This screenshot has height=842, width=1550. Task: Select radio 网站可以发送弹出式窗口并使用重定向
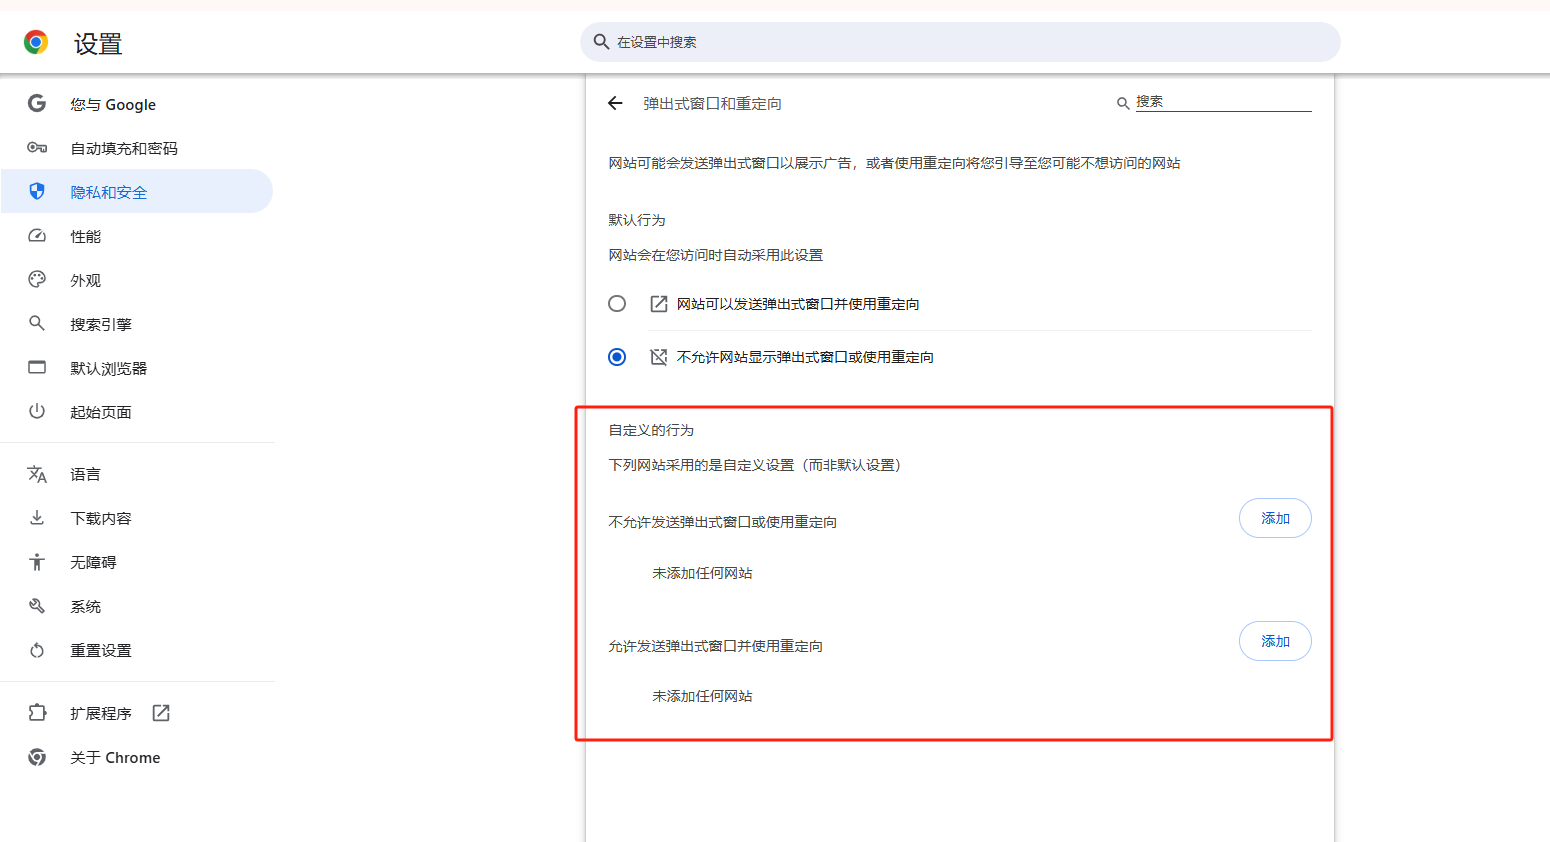(x=617, y=304)
